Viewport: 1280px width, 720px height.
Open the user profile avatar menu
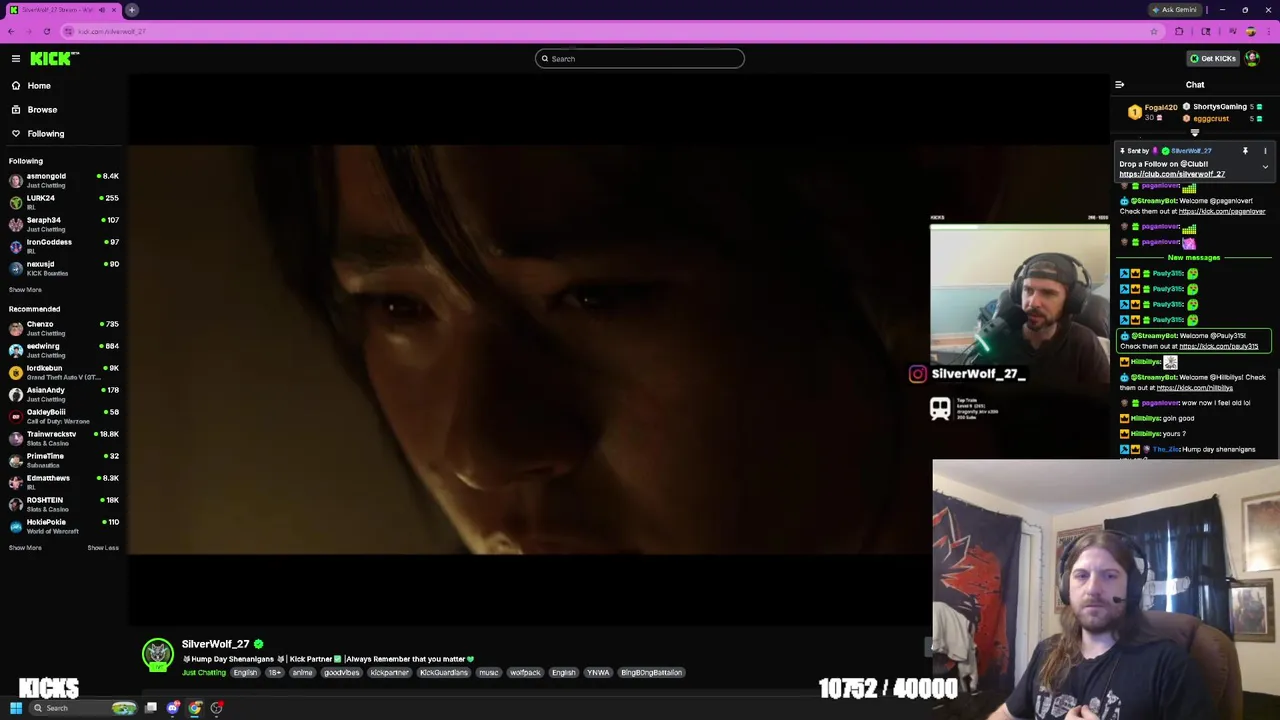click(1252, 59)
